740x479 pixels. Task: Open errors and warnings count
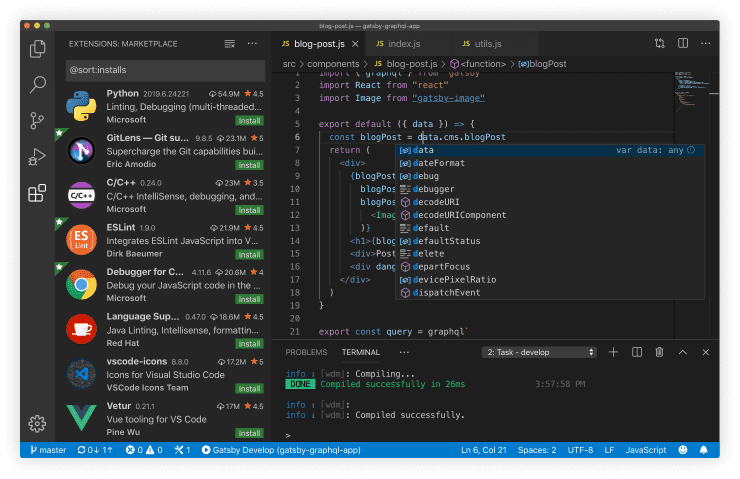pos(144,450)
